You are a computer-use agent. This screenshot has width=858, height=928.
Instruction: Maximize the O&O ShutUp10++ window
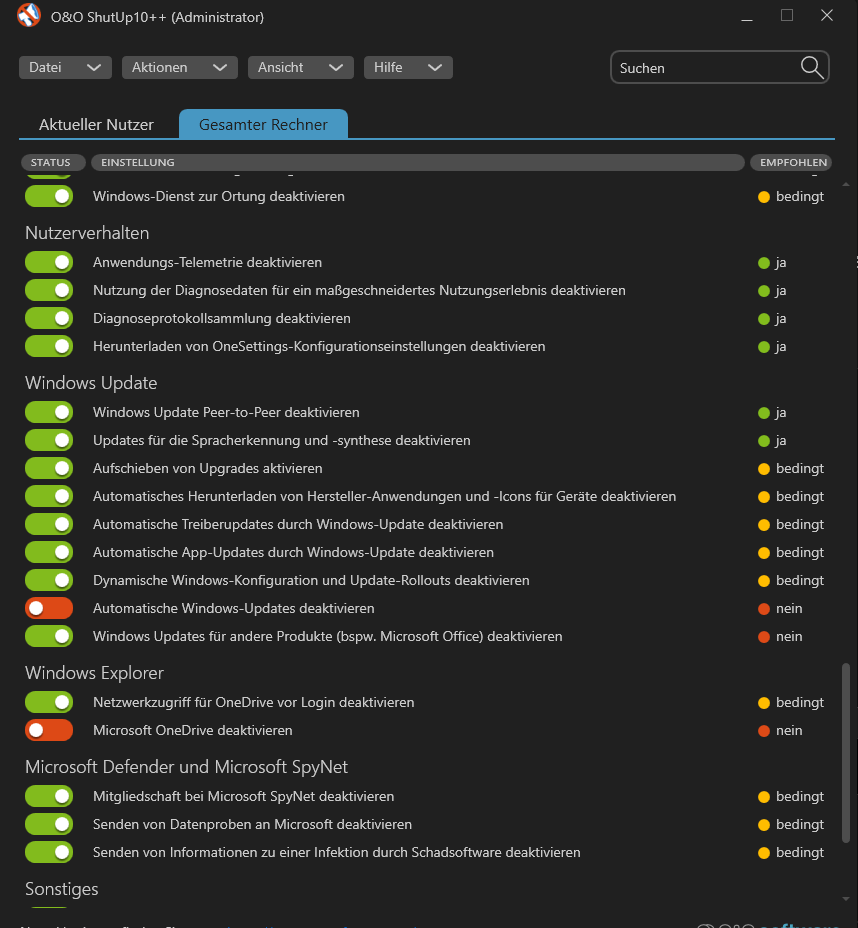click(x=787, y=15)
